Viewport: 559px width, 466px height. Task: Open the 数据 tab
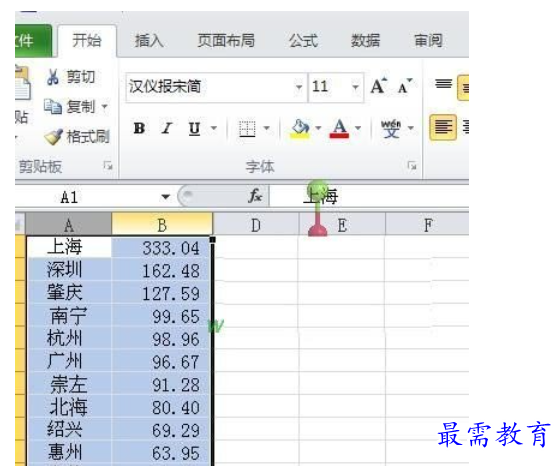pos(365,41)
